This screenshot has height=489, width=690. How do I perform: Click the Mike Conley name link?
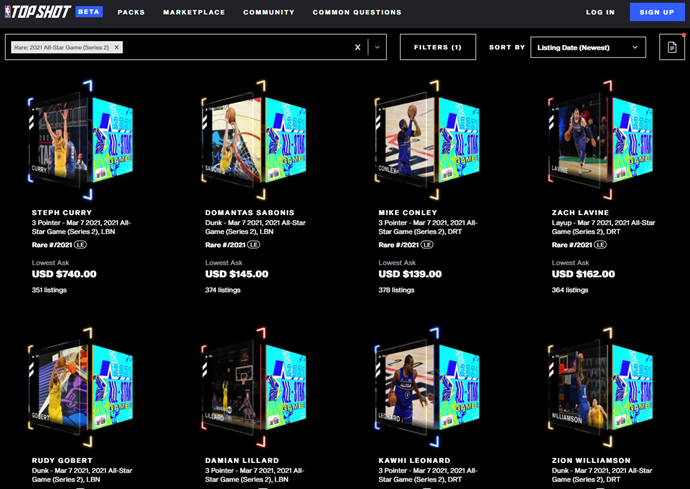coord(407,213)
